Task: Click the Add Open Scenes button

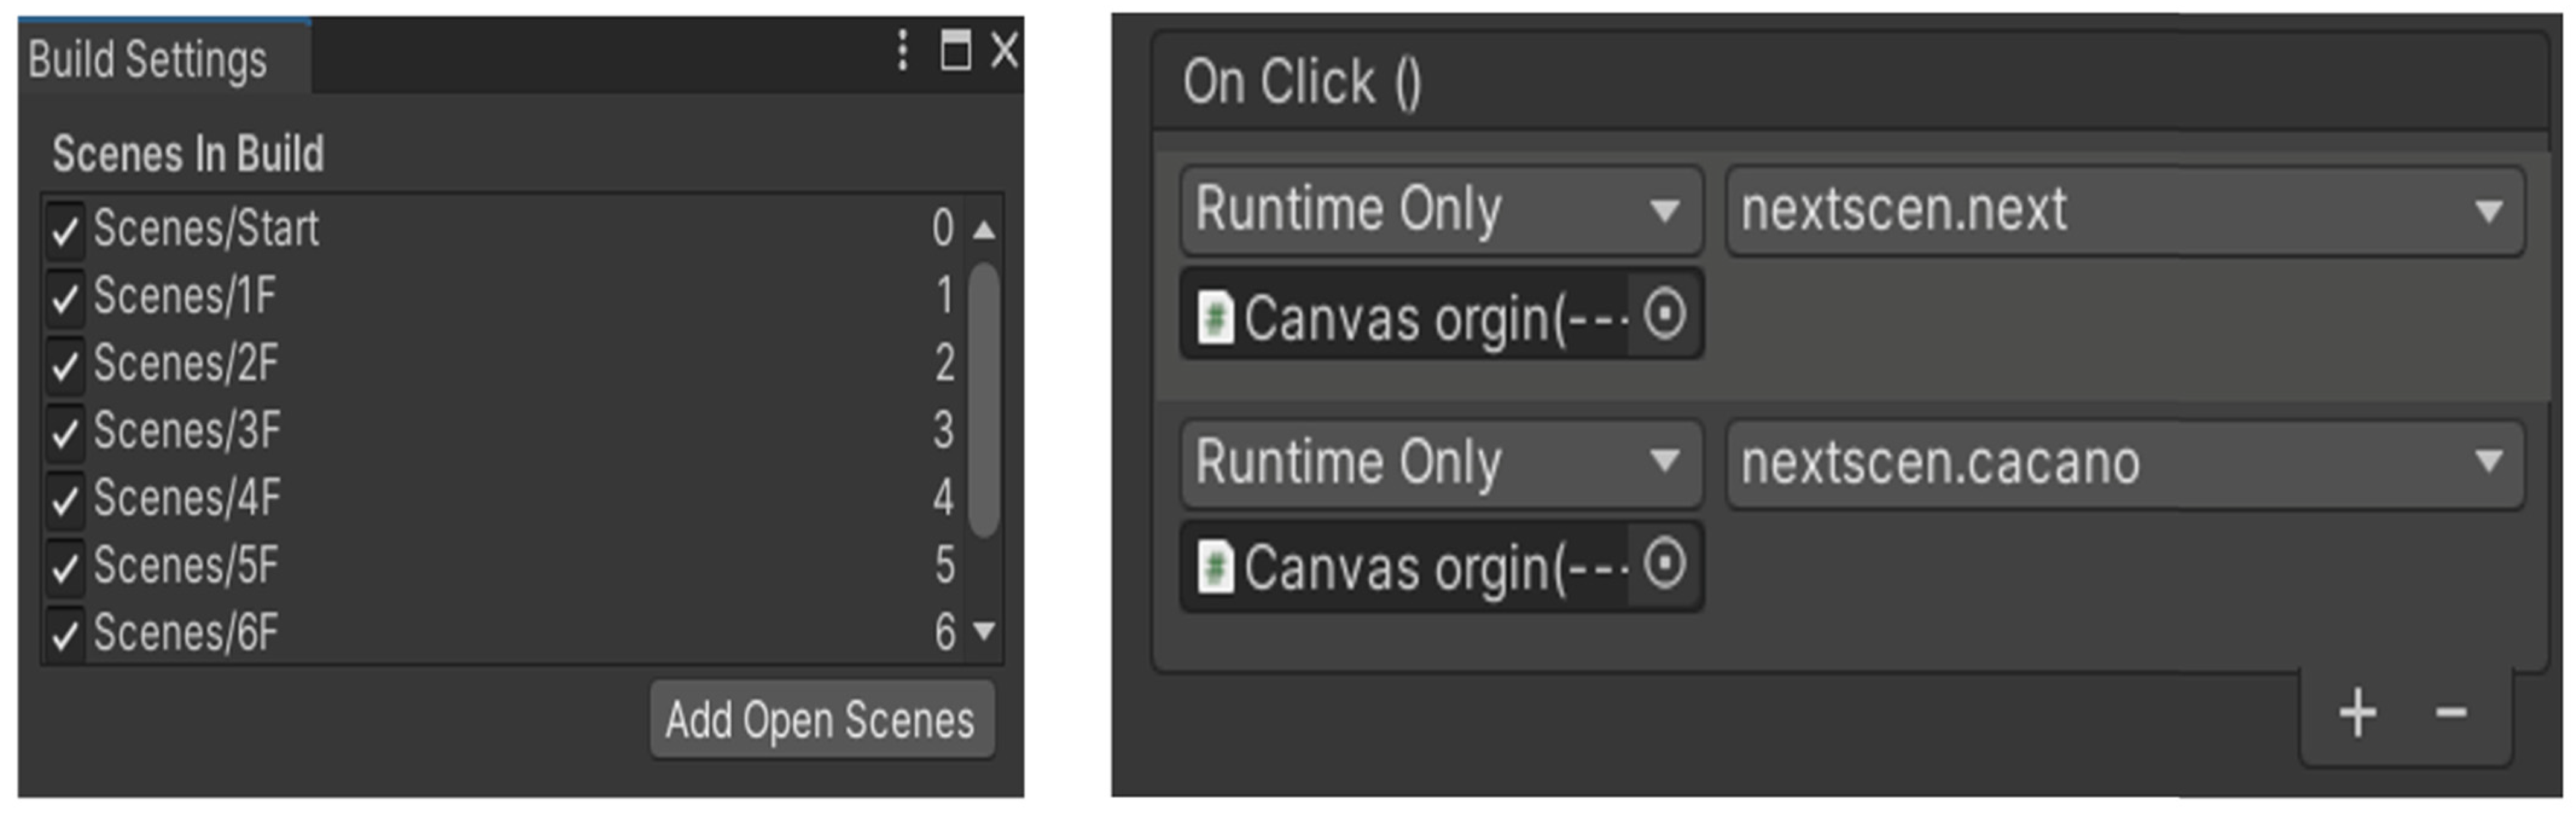Action: tap(820, 720)
